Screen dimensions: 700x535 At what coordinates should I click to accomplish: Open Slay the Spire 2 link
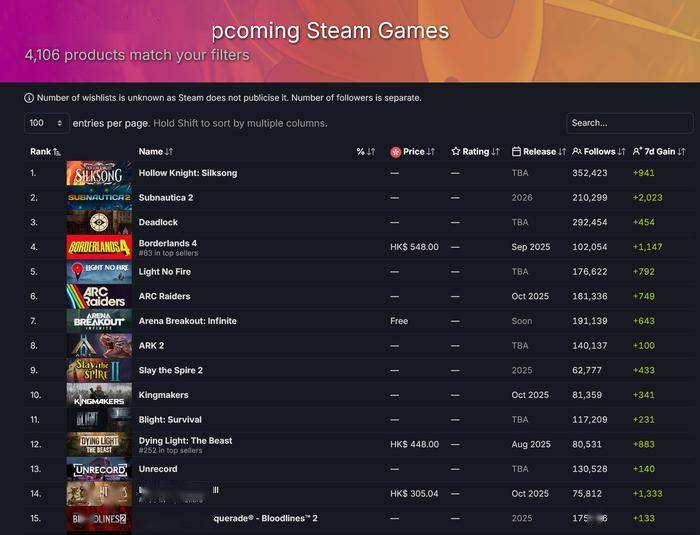point(171,370)
